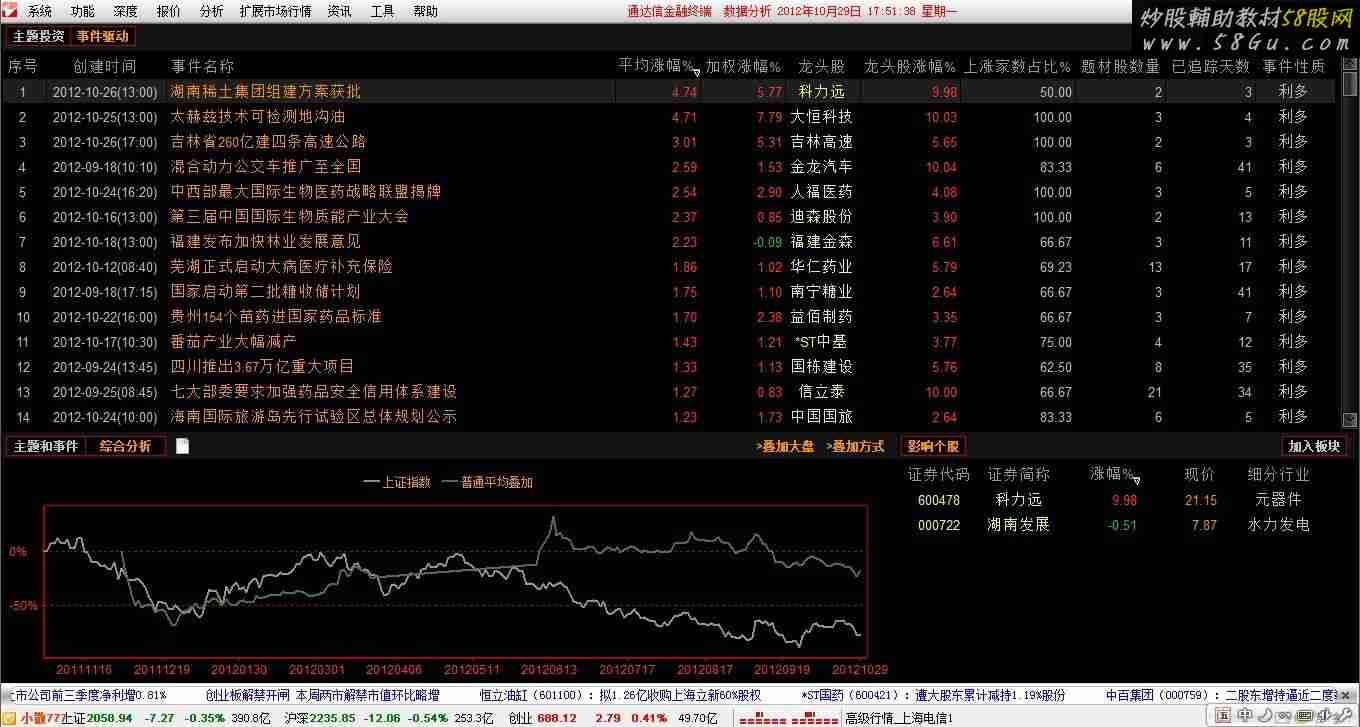The height and width of the screenshot is (727, 1360).
Task: Sort by the 创建时间 column header
Action: click(x=105, y=66)
